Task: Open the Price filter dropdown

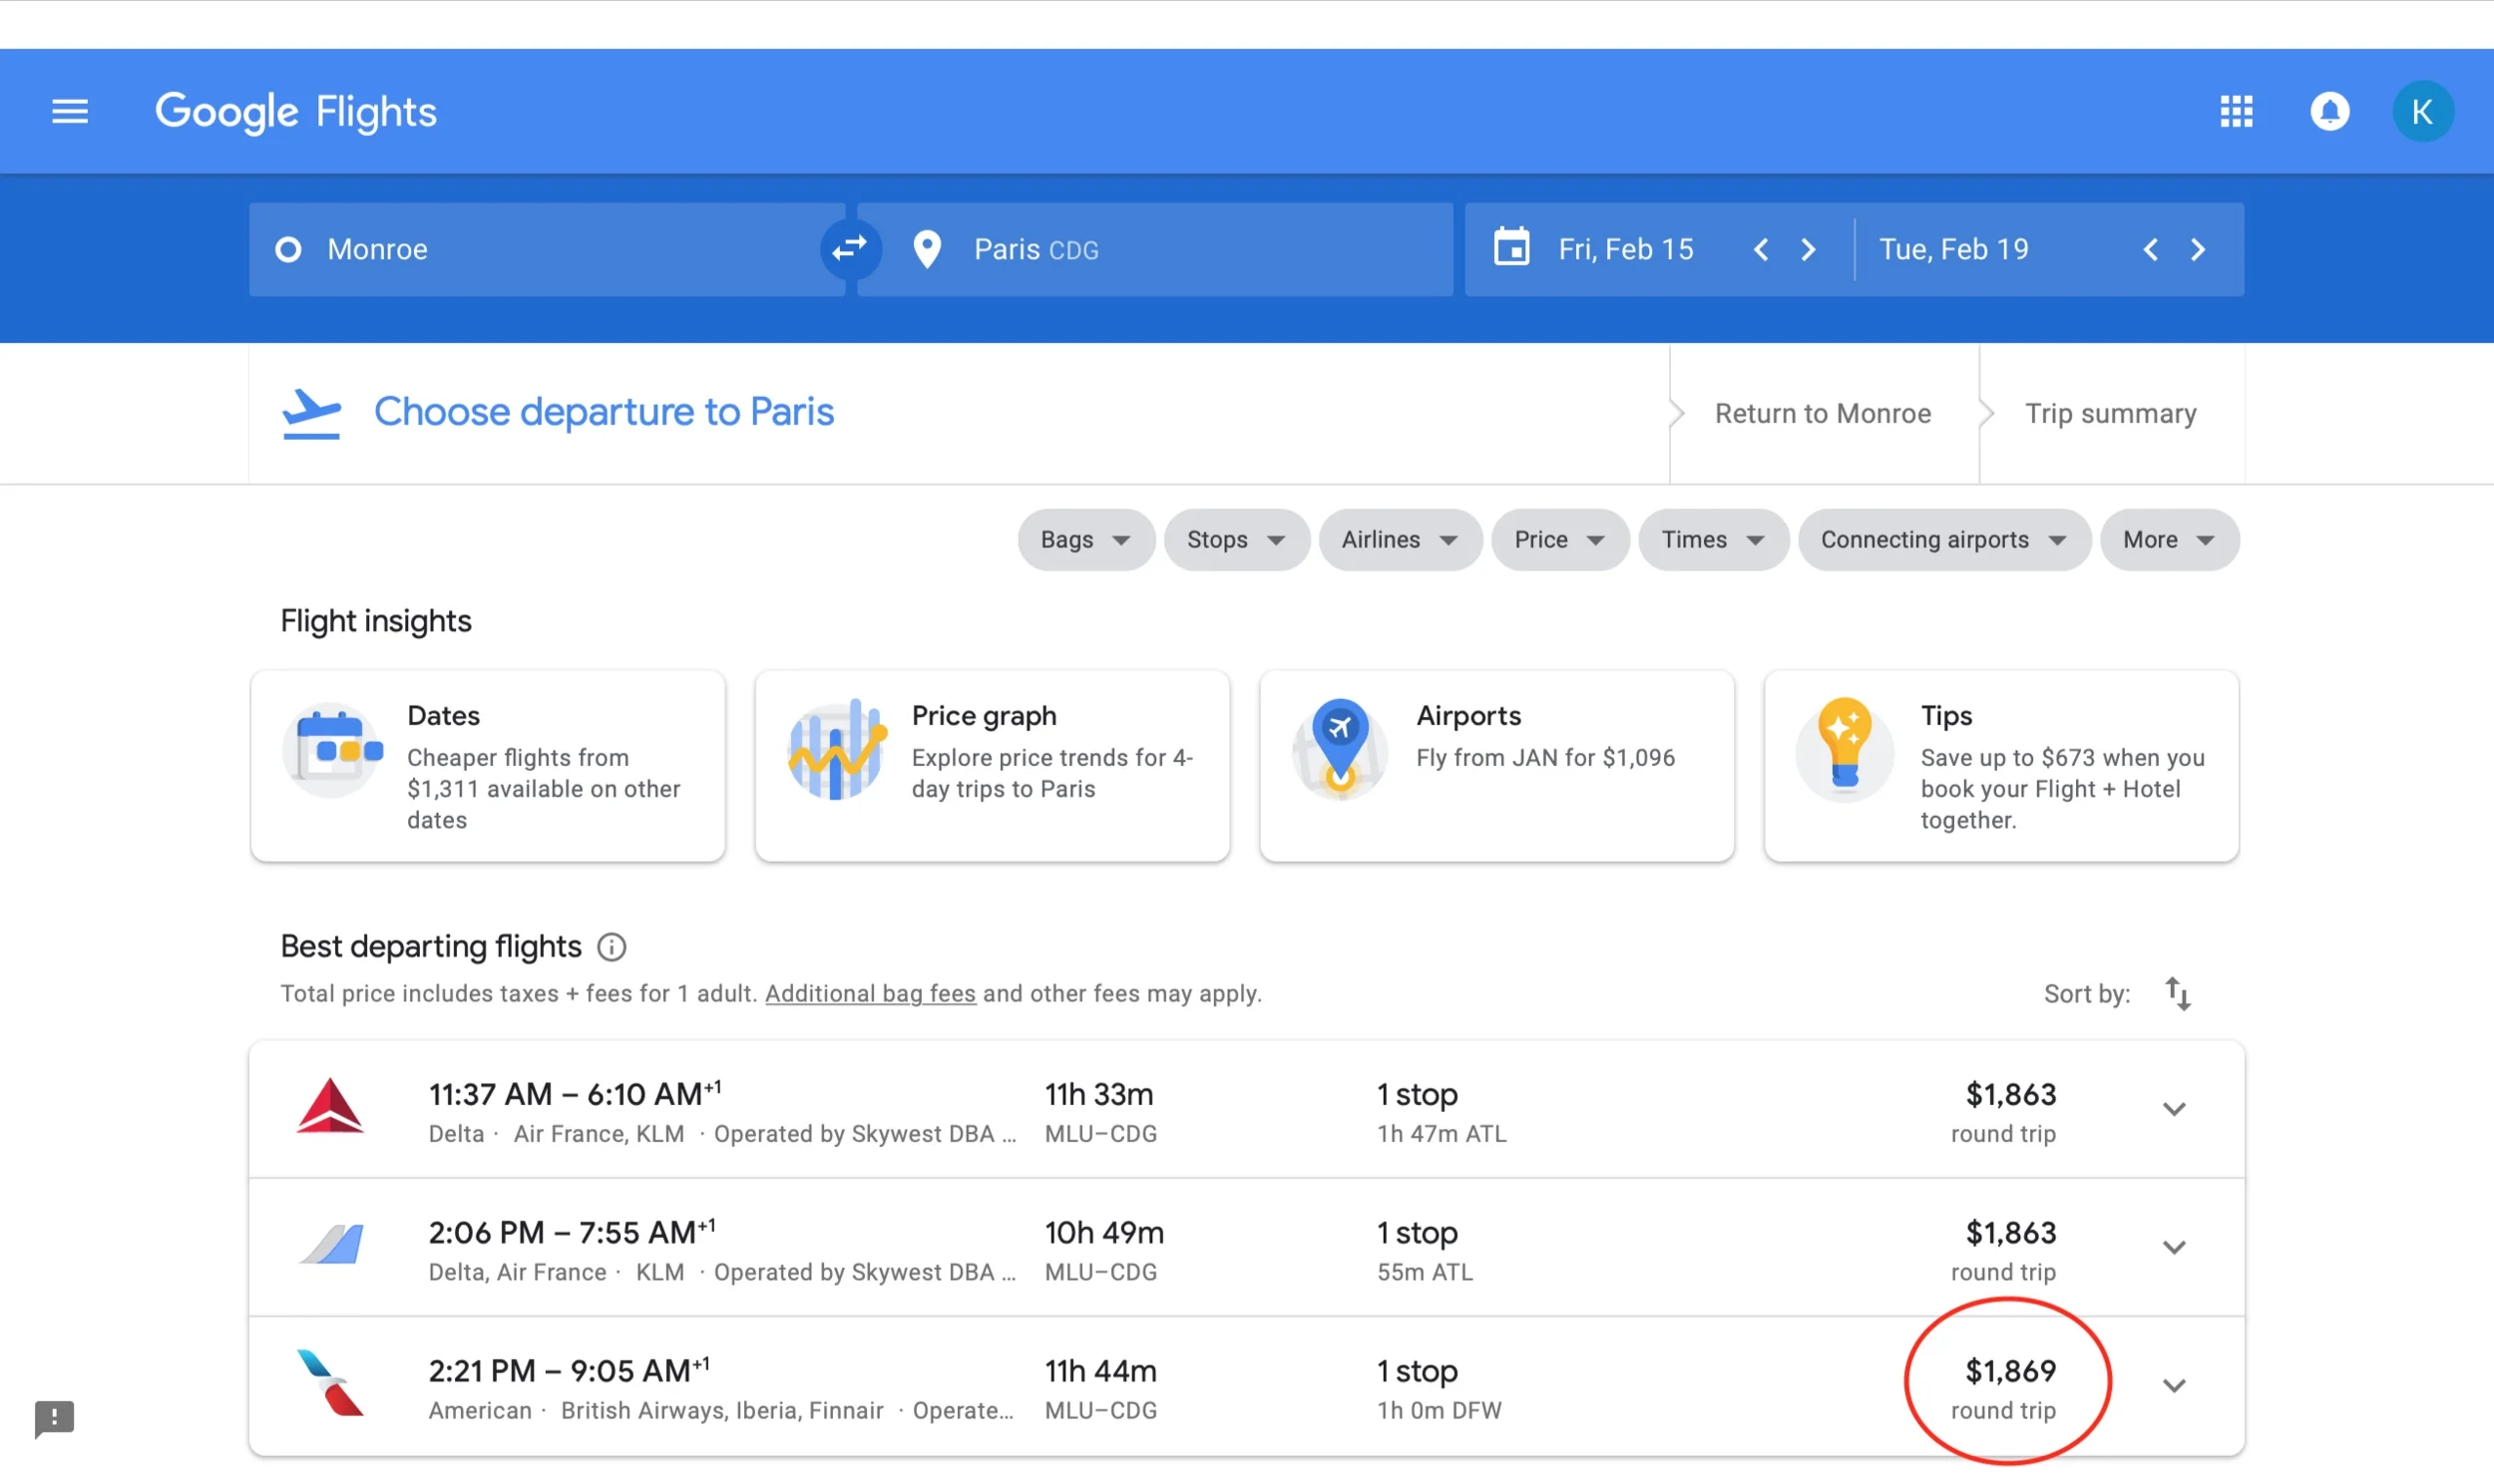Action: click(1560, 540)
